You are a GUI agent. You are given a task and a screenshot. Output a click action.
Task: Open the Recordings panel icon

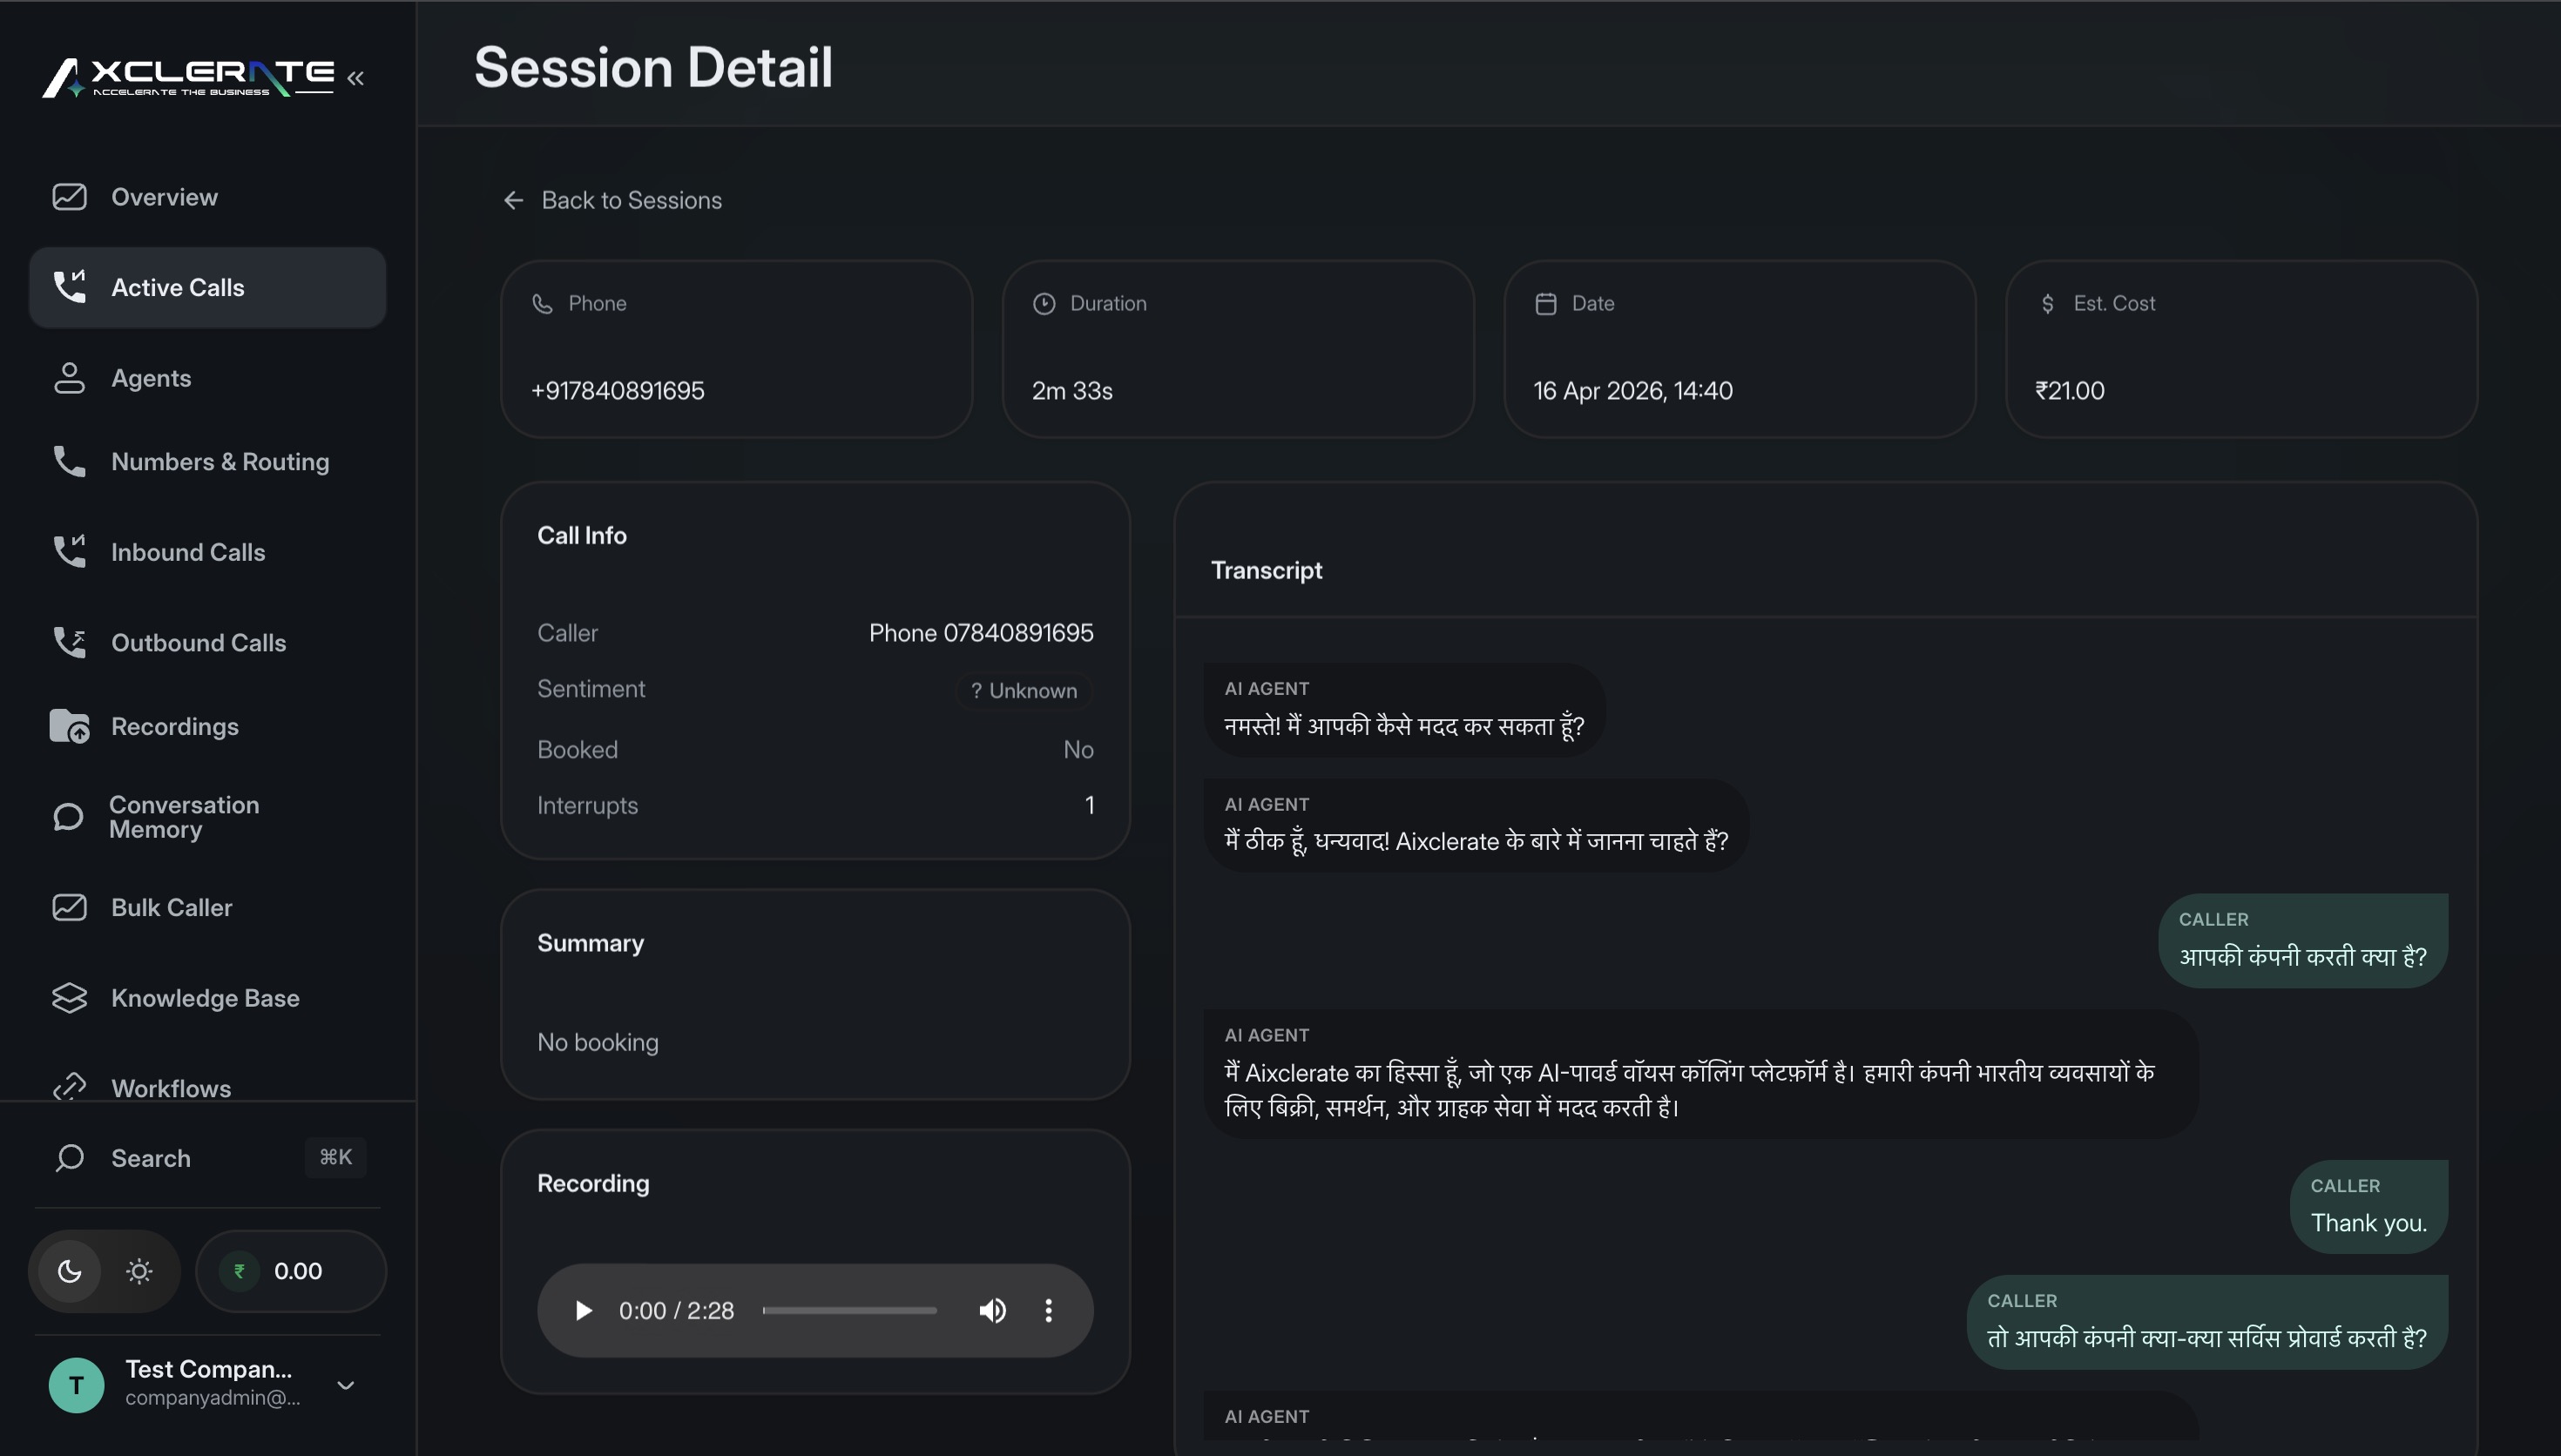(68, 726)
